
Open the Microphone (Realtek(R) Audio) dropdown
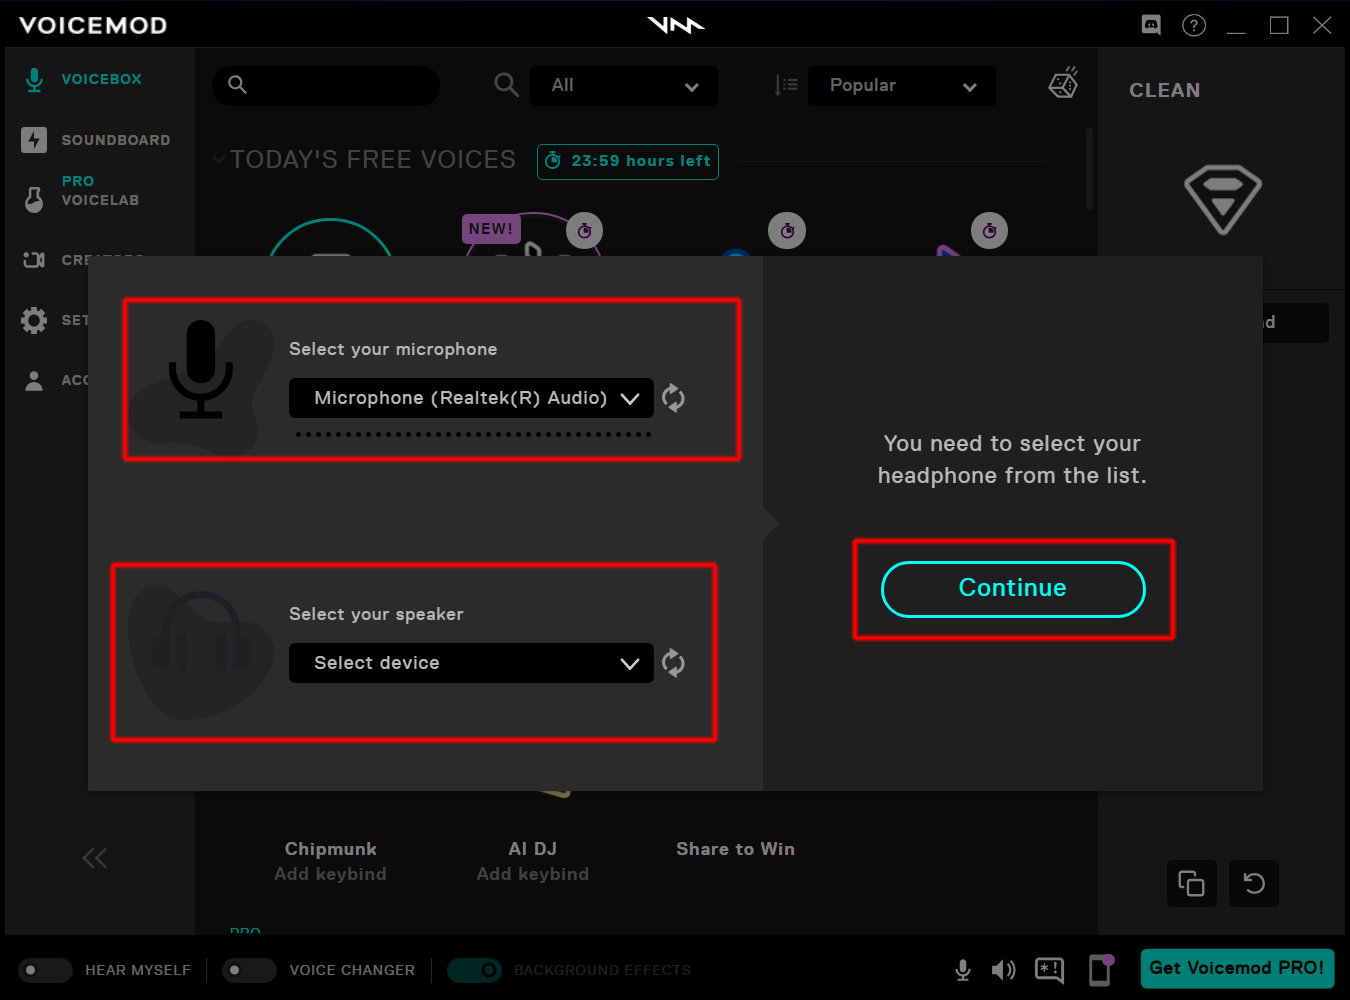coord(471,398)
